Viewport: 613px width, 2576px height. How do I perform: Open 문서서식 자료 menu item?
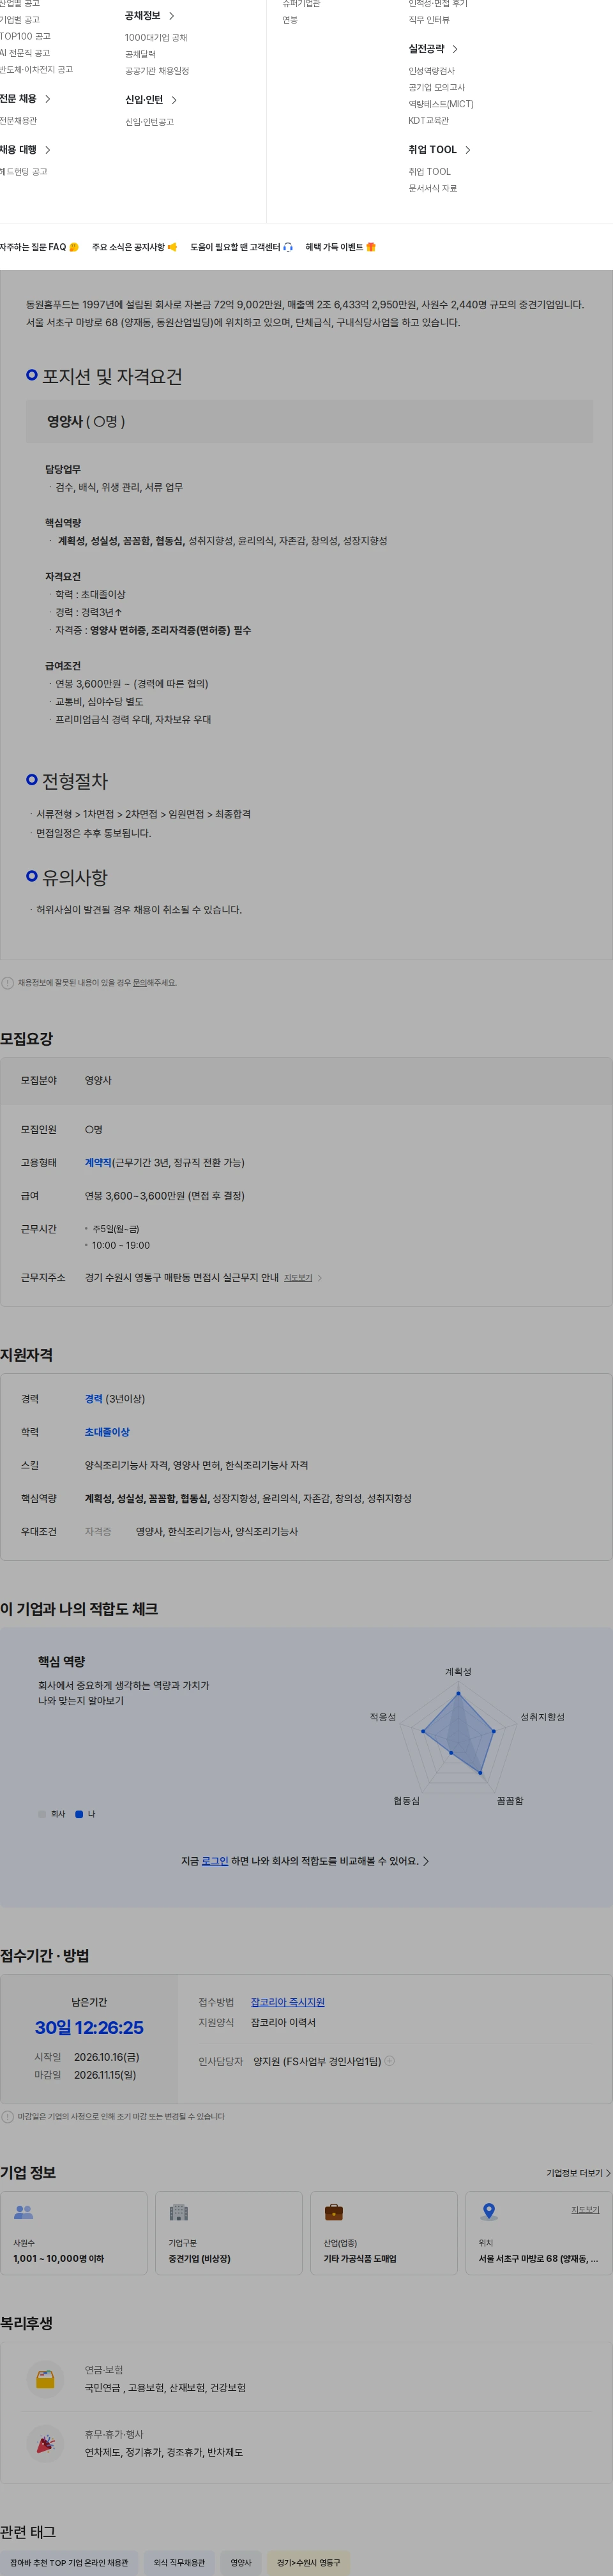point(432,188)
